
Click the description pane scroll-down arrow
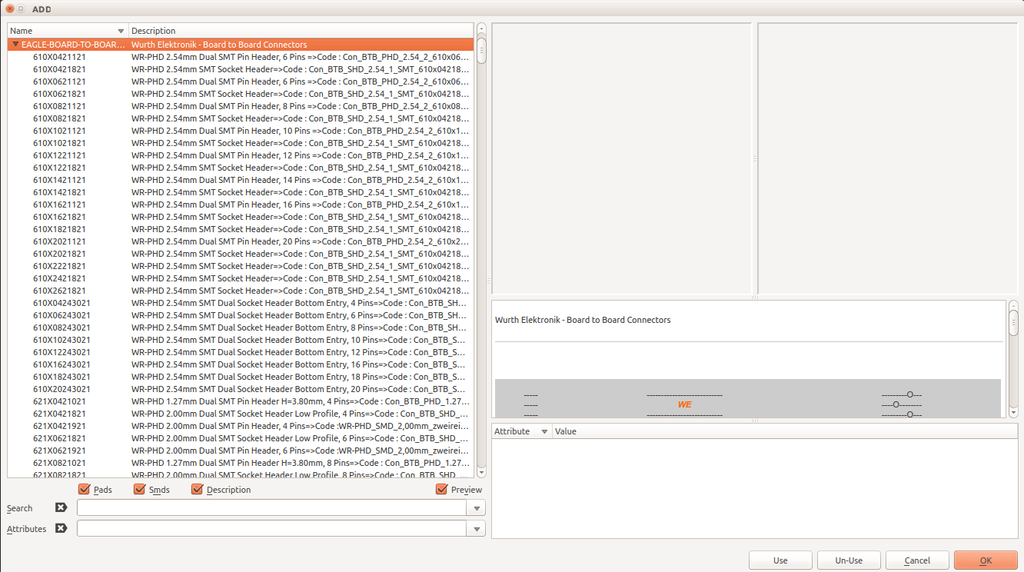tap(1013, 413)
